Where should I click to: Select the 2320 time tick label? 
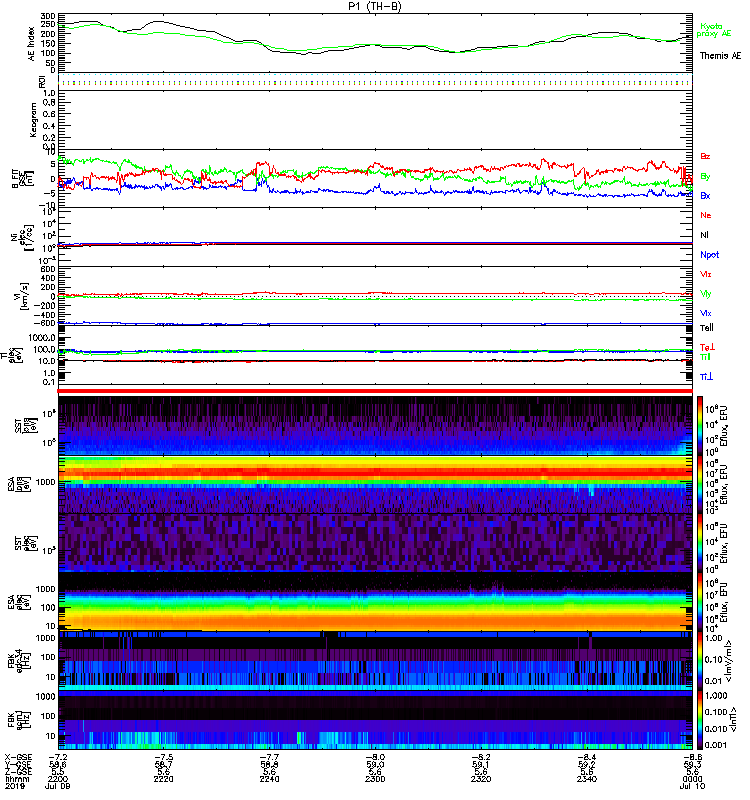click(481, 779)
